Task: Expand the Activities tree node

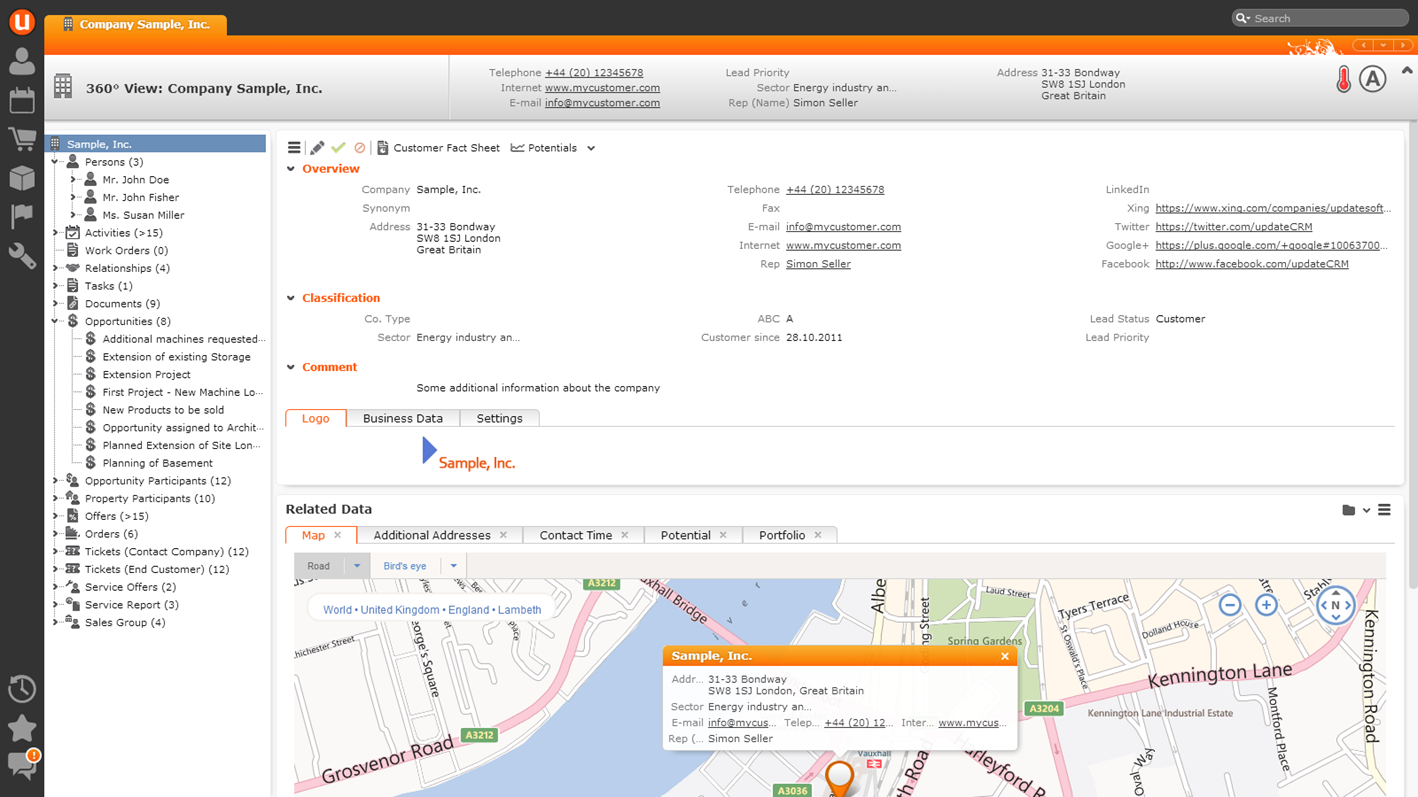Action: point(56,233)
